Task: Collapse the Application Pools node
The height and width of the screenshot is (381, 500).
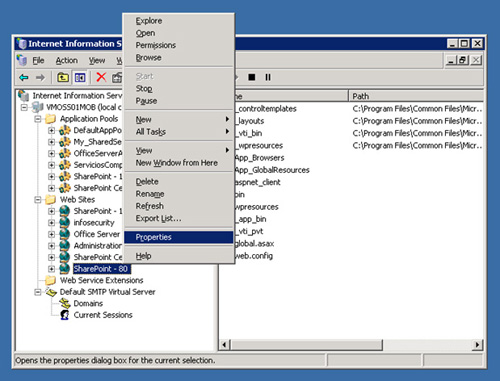Action: (38, 119)
